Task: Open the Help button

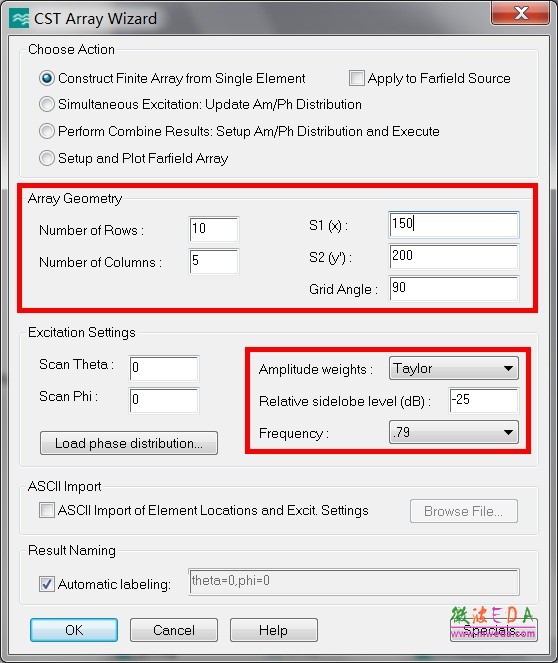Action: point(274,630)
